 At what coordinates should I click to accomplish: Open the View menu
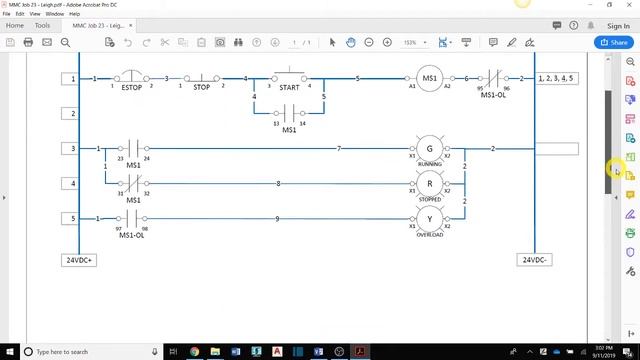35,14
